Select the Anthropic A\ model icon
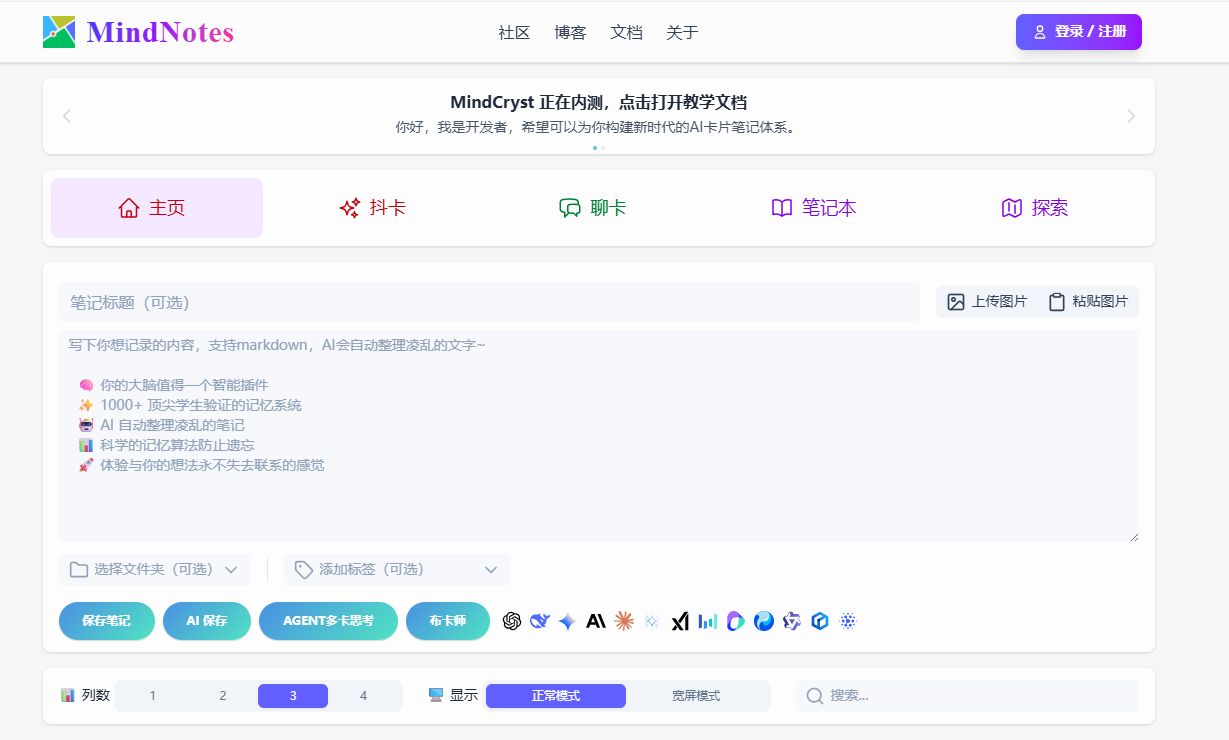The height and width of the screenshot is (740, 1229). tap(596, 621)
